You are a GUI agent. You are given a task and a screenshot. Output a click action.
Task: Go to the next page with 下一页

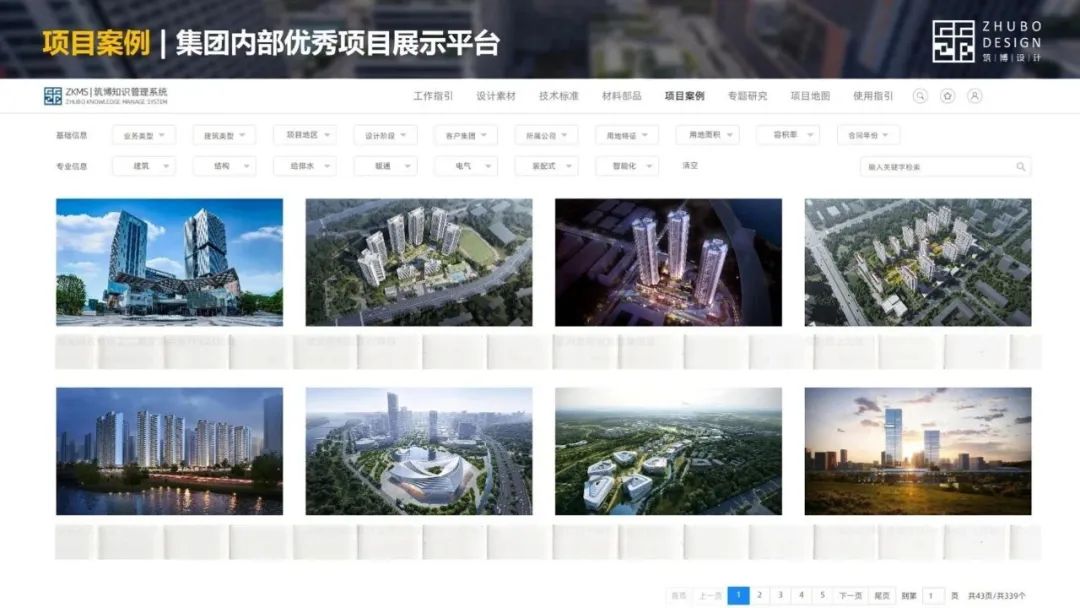(x=848, y=593)
